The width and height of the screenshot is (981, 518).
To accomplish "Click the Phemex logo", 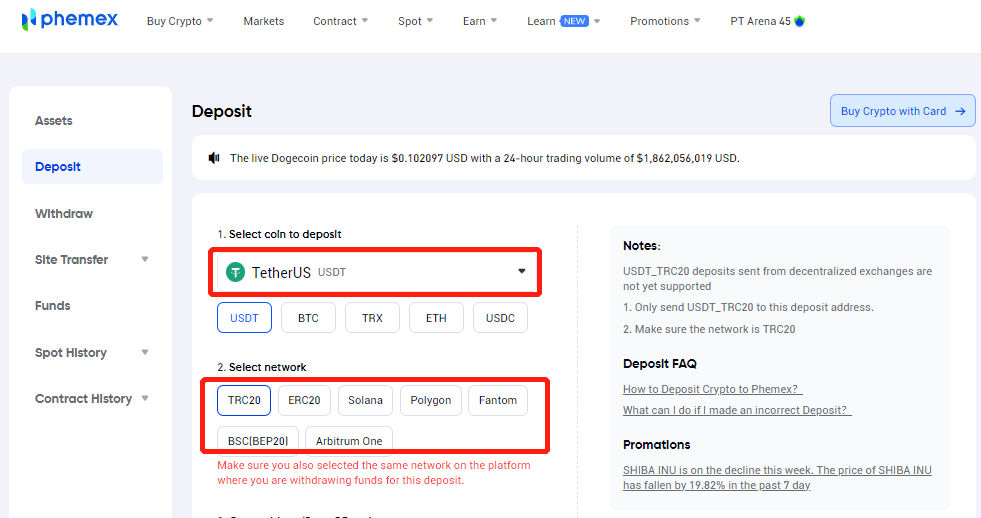I will click(69, 19).
